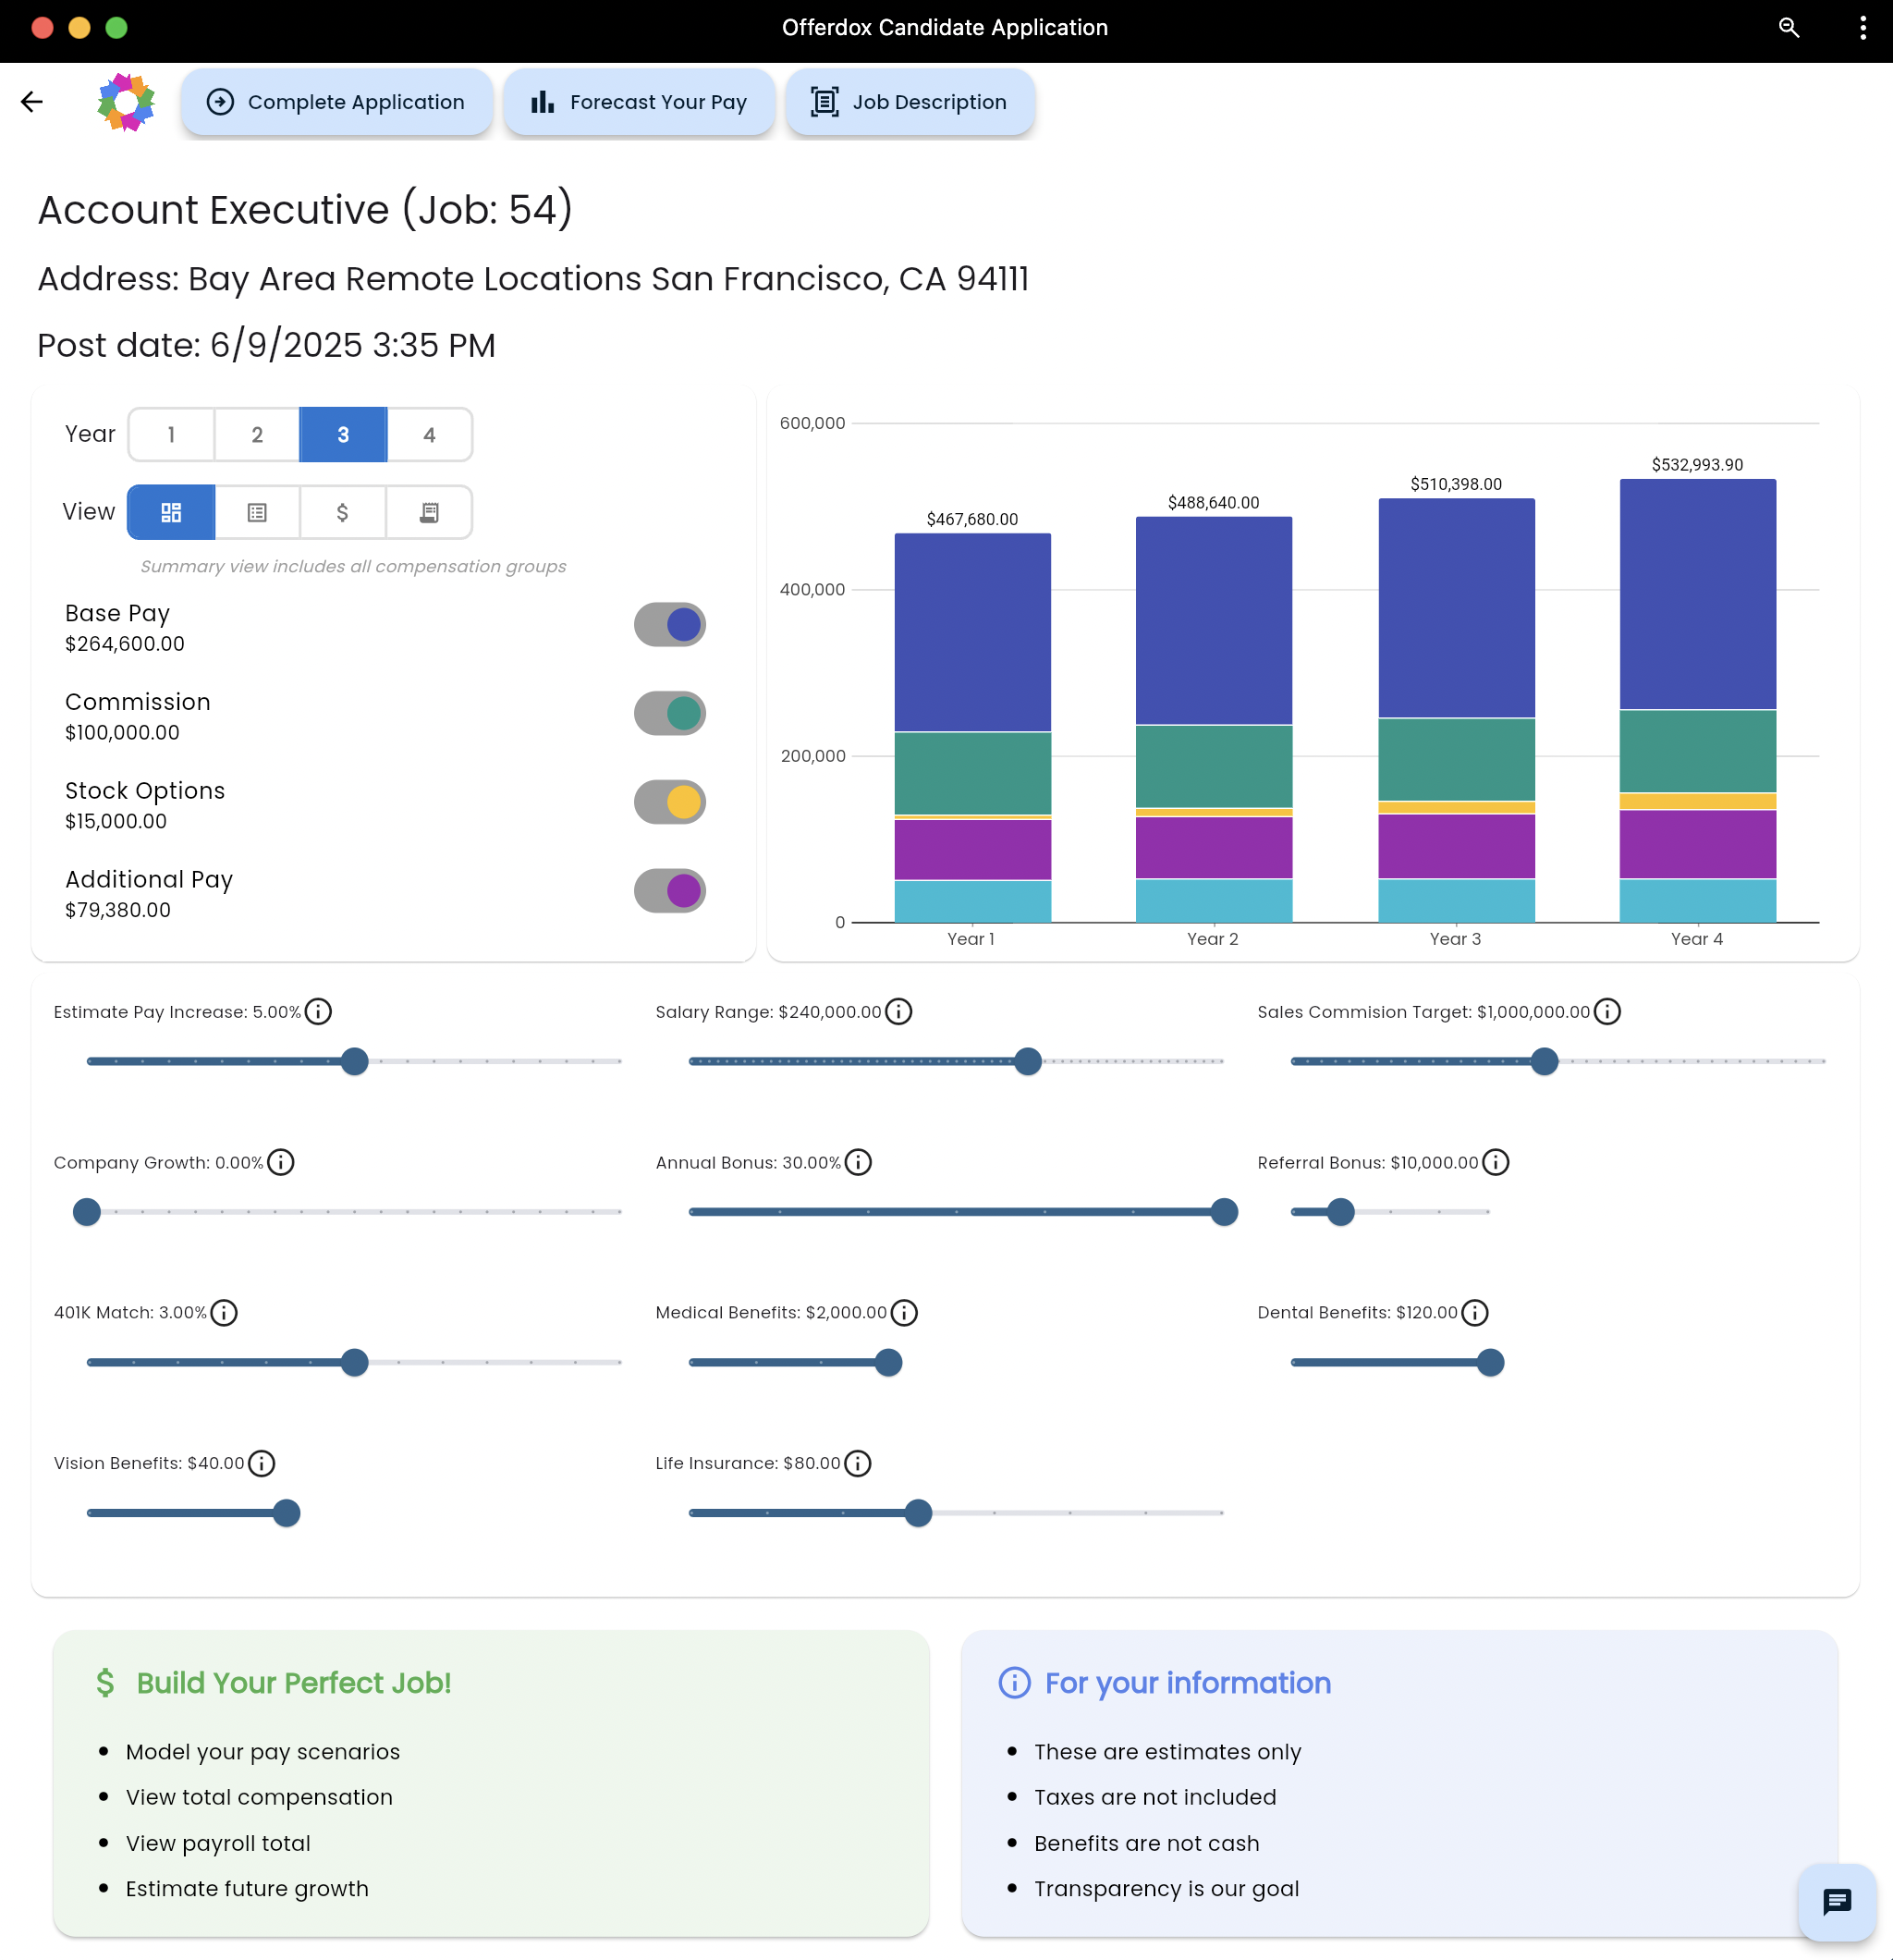Open the Job Description button

point(909,102)
